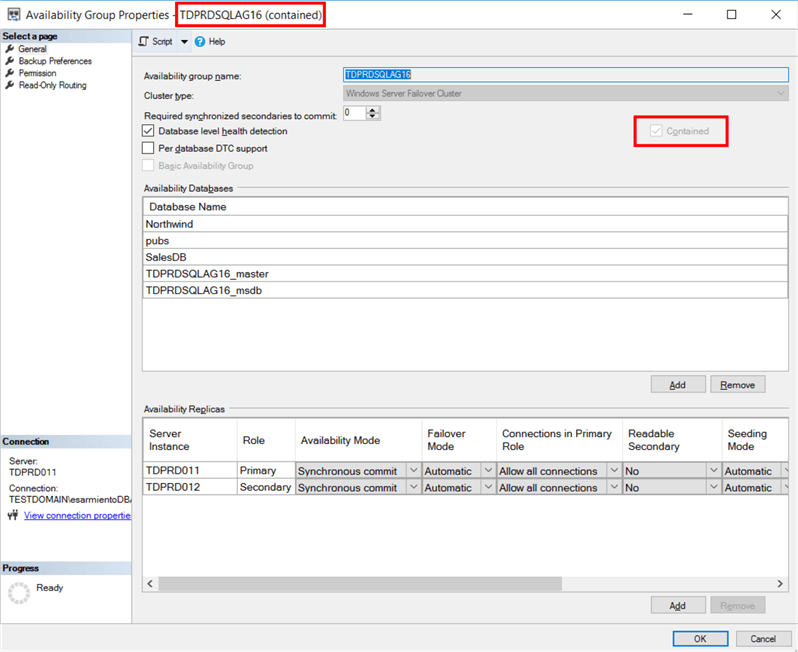Open the Script dropdown arrow
798x652 pixels.
tap(184, 42)
